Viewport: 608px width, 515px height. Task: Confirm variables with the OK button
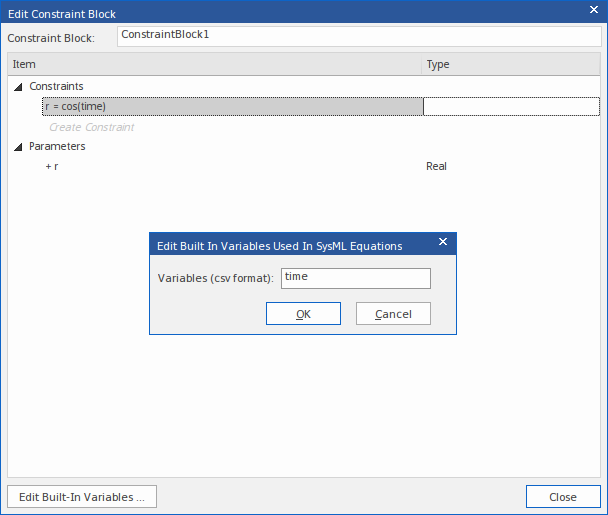(x=303, y=314)
